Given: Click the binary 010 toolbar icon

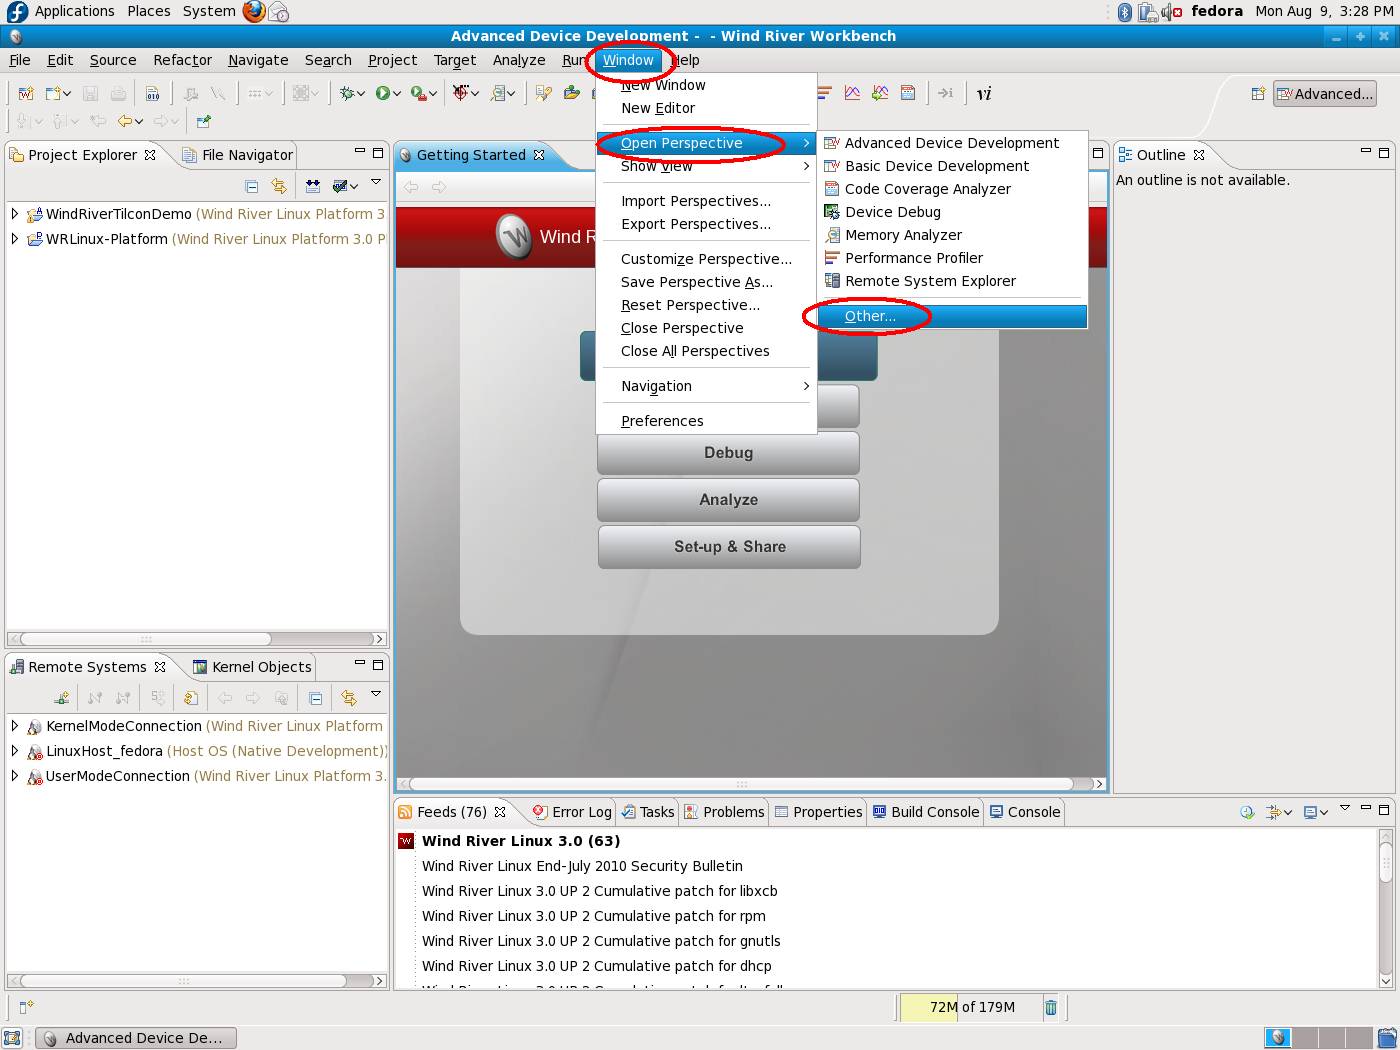Looking at the screenshot, I should tap(152, 93).
